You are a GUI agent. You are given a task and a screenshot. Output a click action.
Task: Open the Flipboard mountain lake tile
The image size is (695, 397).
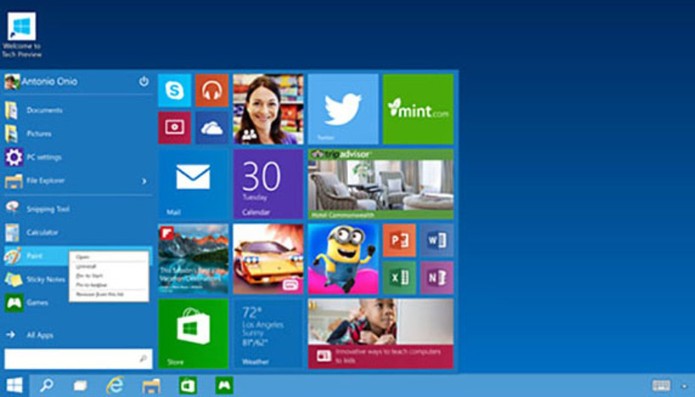(193, 259)
